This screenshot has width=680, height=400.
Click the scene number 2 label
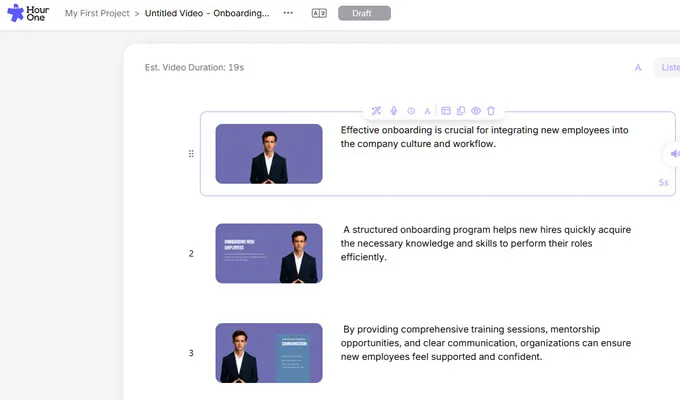pos(191,253)
